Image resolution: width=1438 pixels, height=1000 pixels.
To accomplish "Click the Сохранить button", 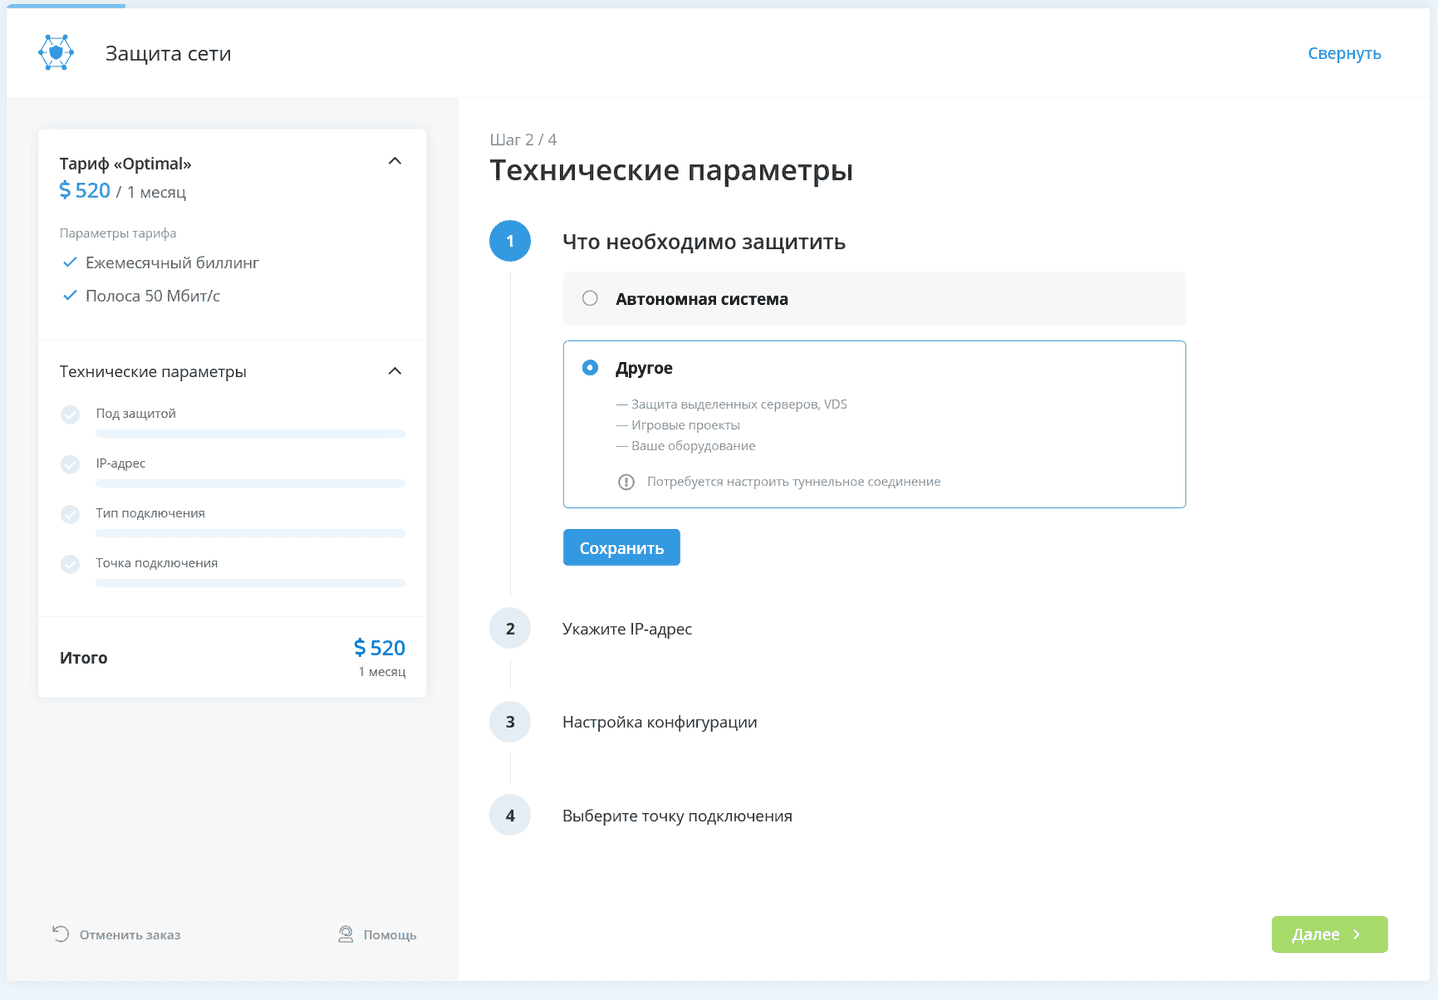I will (x=622, y=547).
